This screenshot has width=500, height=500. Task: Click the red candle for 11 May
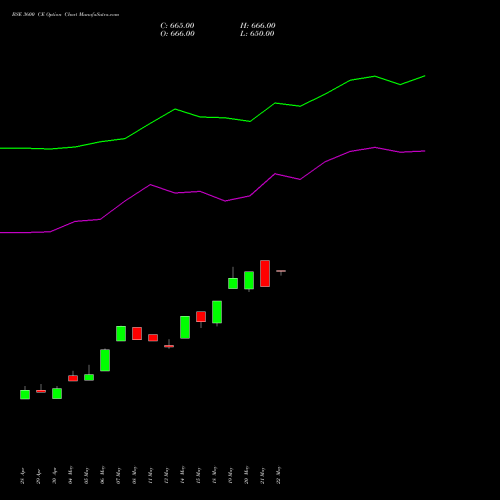coord(153,338)
